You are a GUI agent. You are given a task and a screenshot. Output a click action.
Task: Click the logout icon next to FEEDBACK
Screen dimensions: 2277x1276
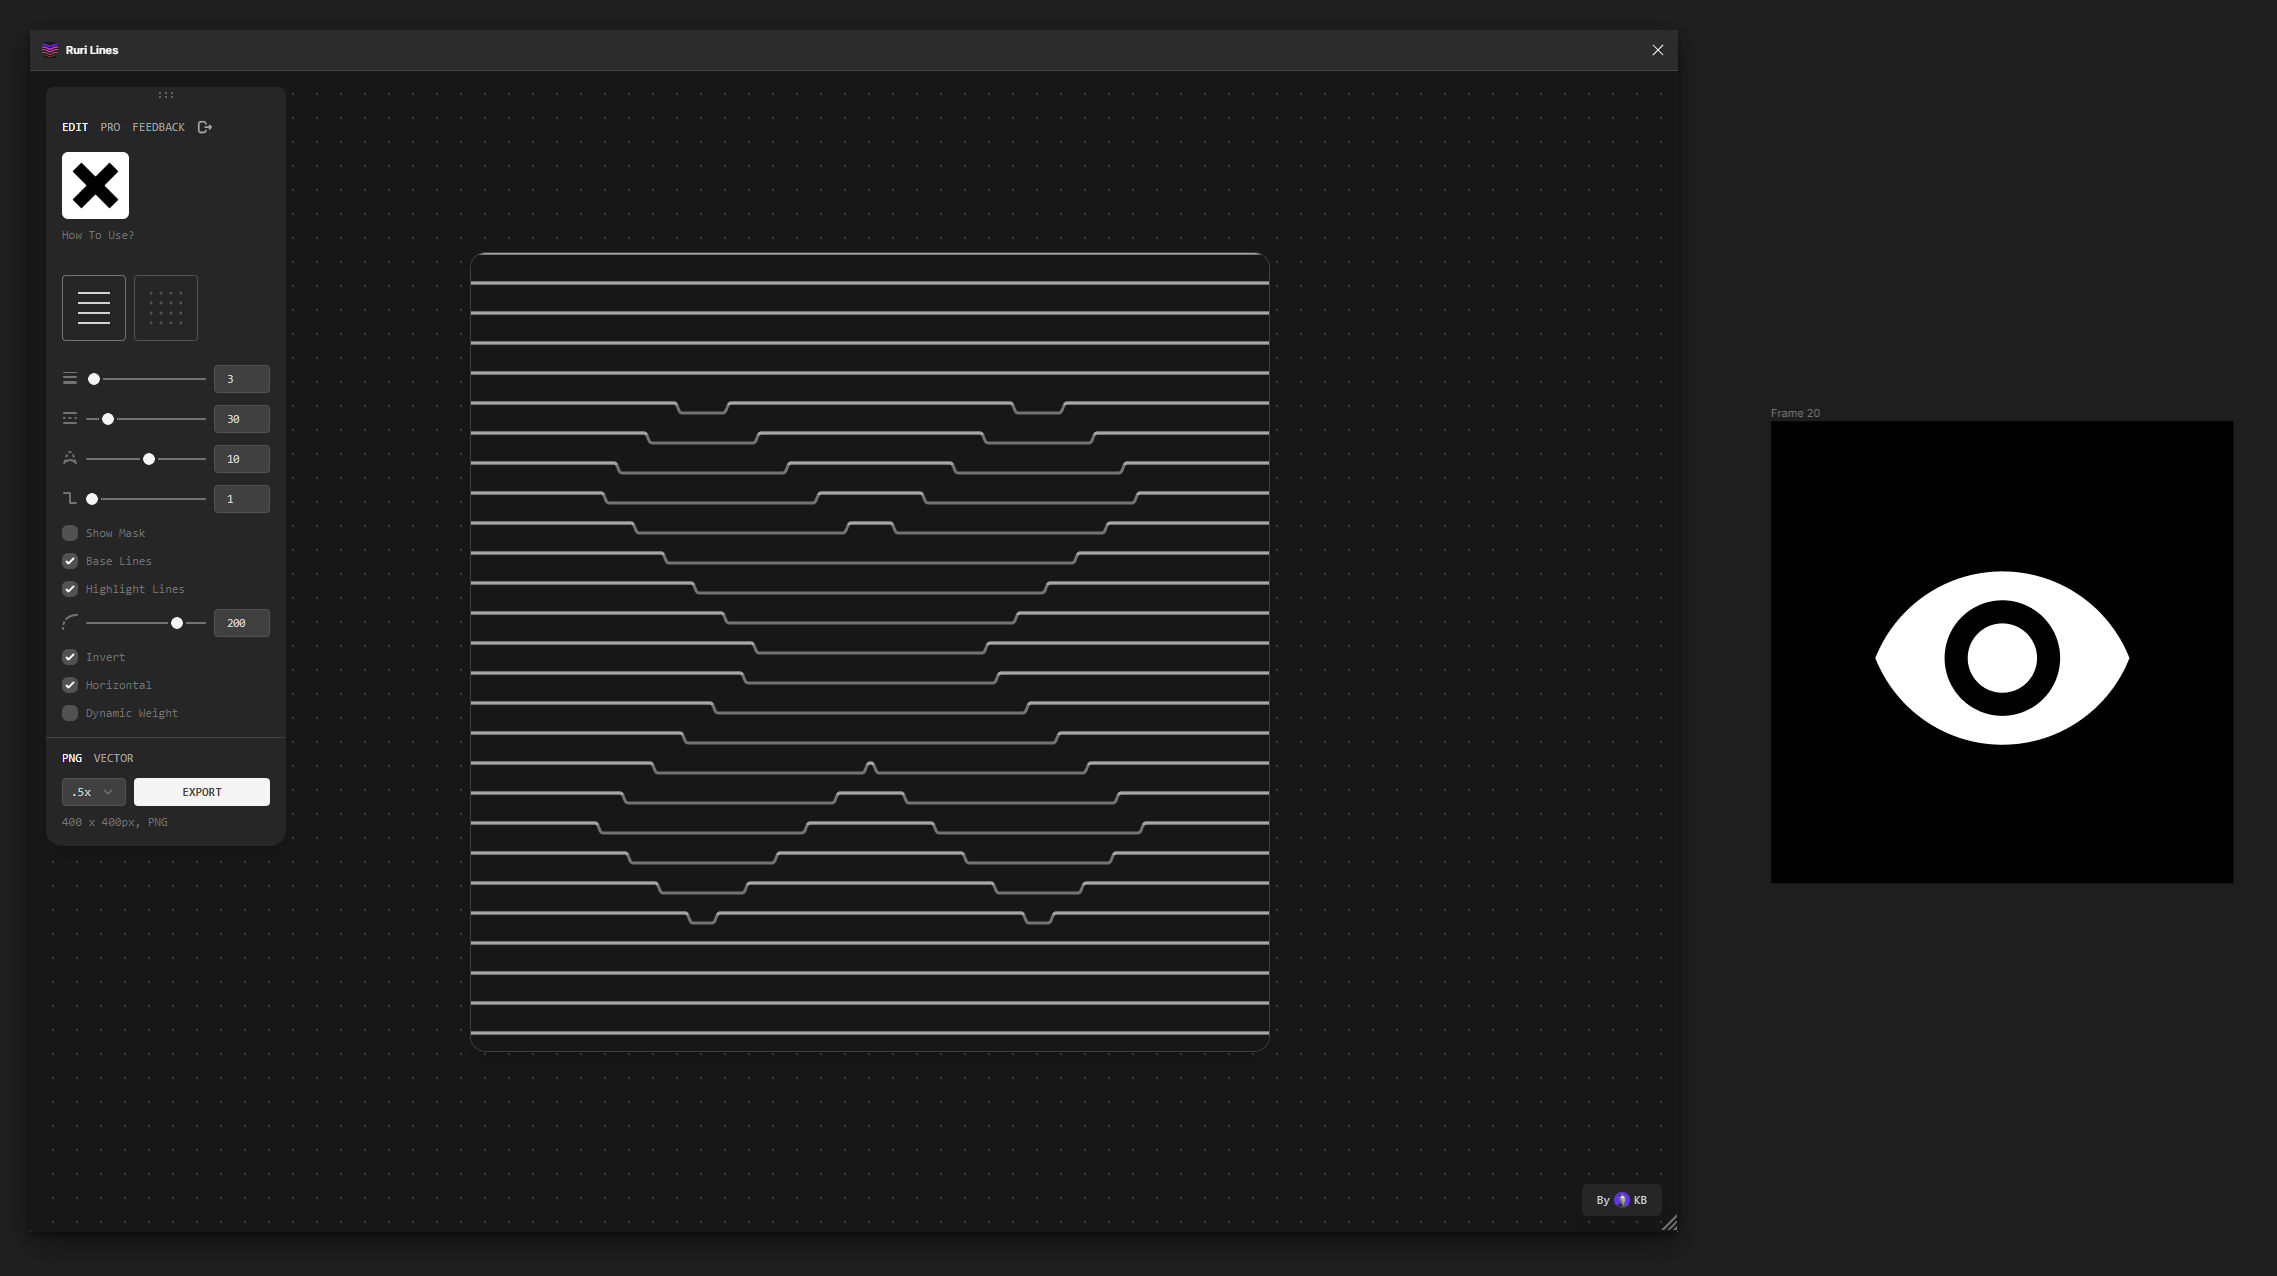tap(205, 127)
